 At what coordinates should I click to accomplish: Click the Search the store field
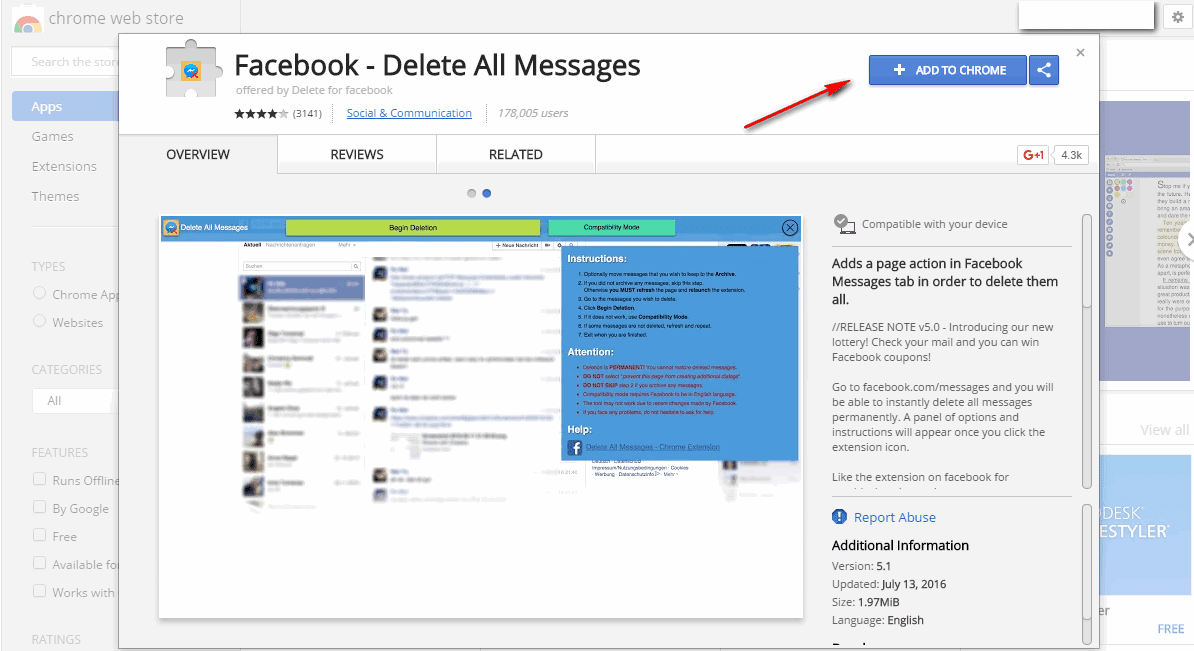click(65, 62)
